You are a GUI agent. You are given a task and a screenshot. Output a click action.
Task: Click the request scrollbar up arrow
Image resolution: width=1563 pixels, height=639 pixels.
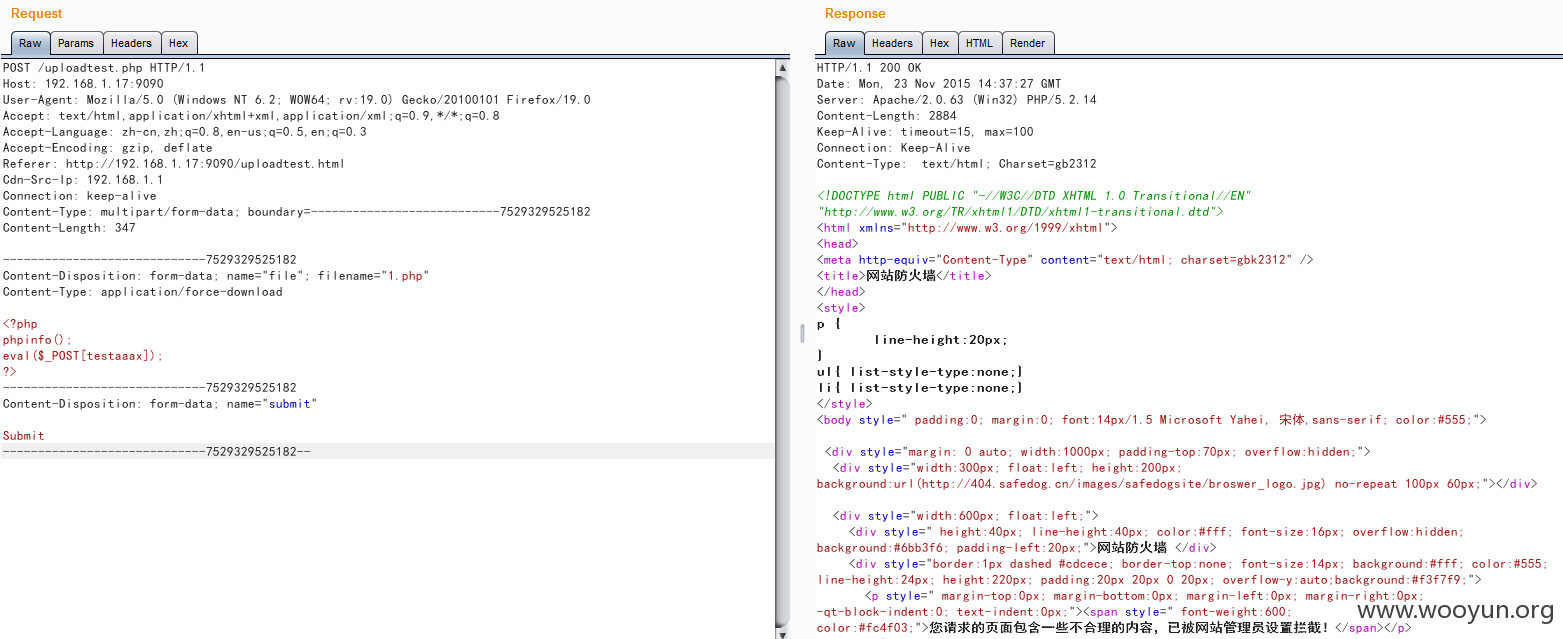pyautogui.click(x=783, y=68)
